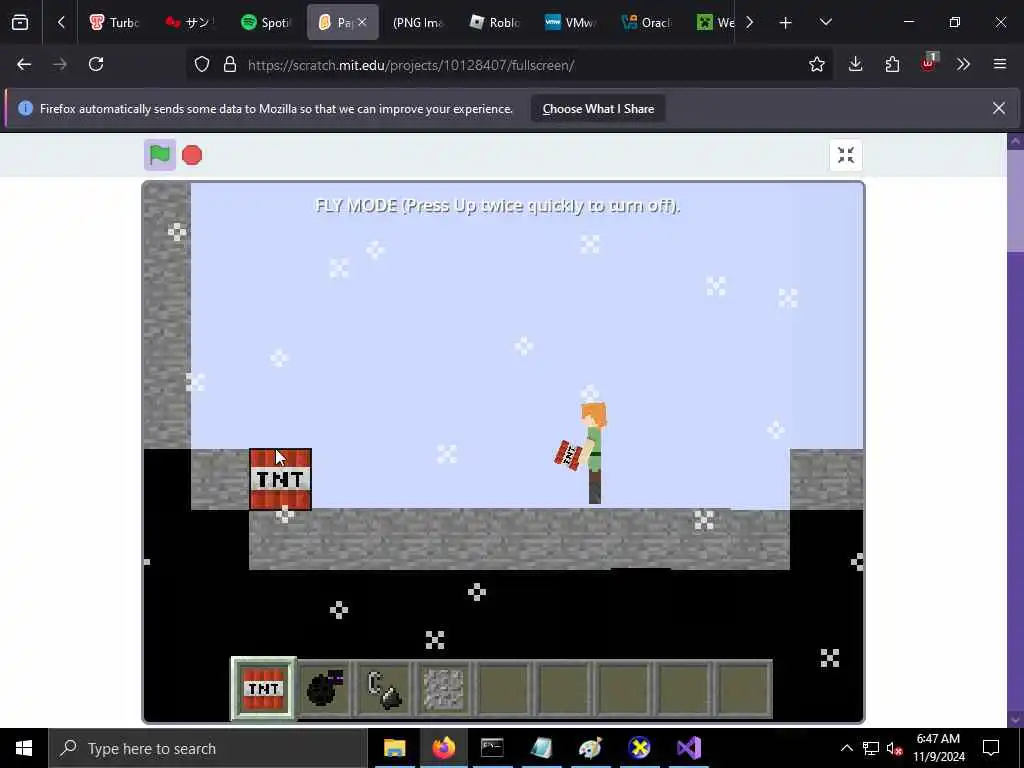Viewport: 1024px width, 768px height.
Task: Open the Windows Start menu
Action: [x=24, y=748]
